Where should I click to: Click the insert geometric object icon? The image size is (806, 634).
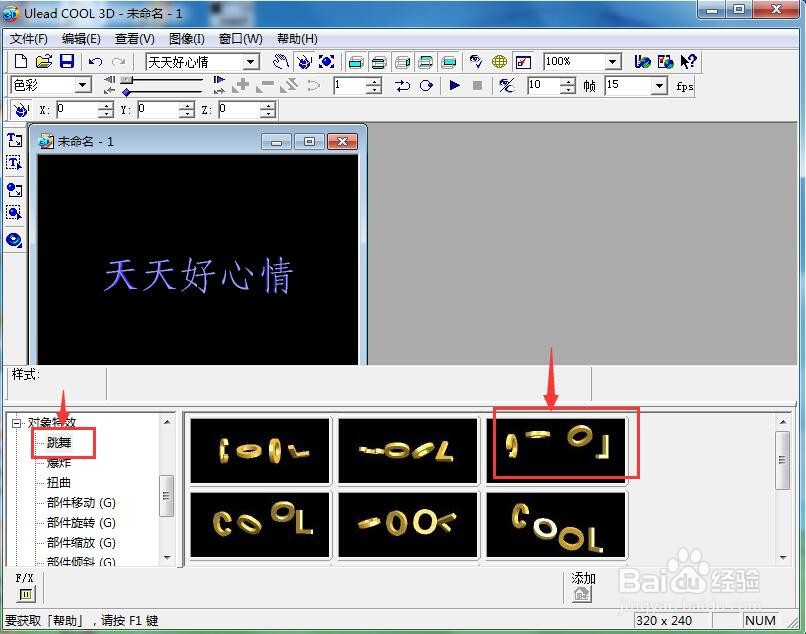(x=14, y=240)
